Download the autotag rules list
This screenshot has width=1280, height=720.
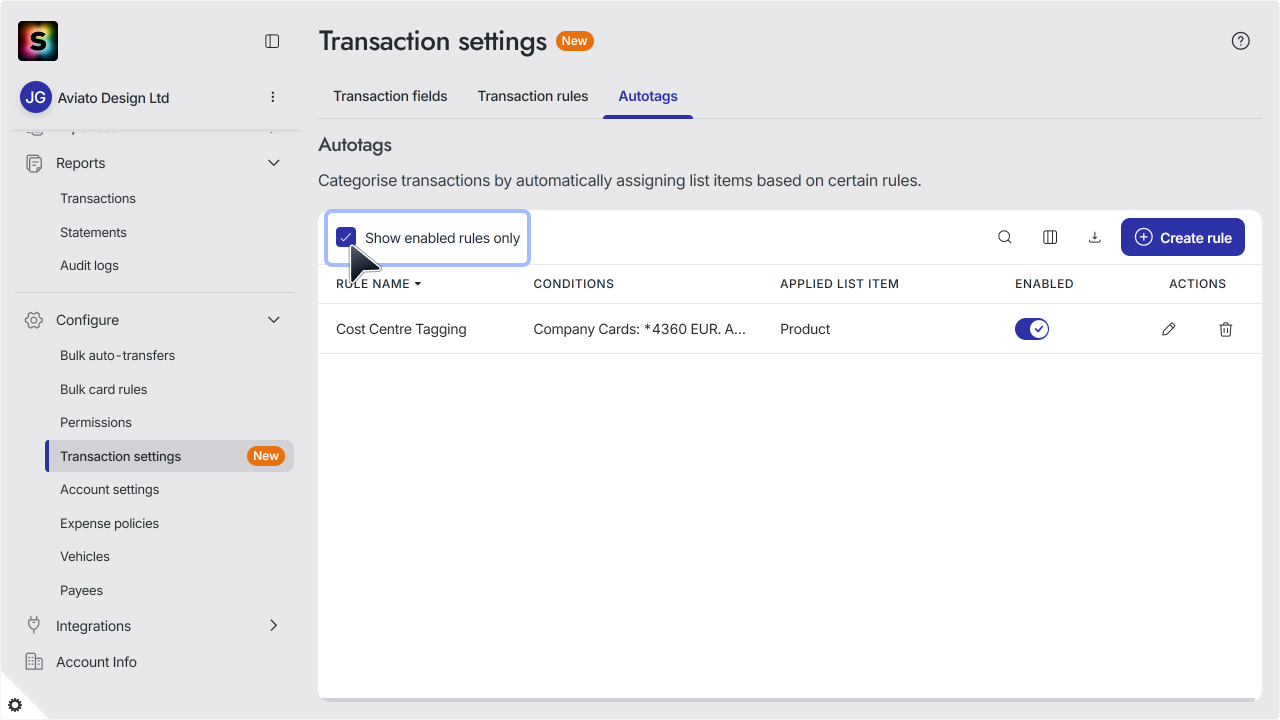pyautogui.click(x=1095, y=237)
